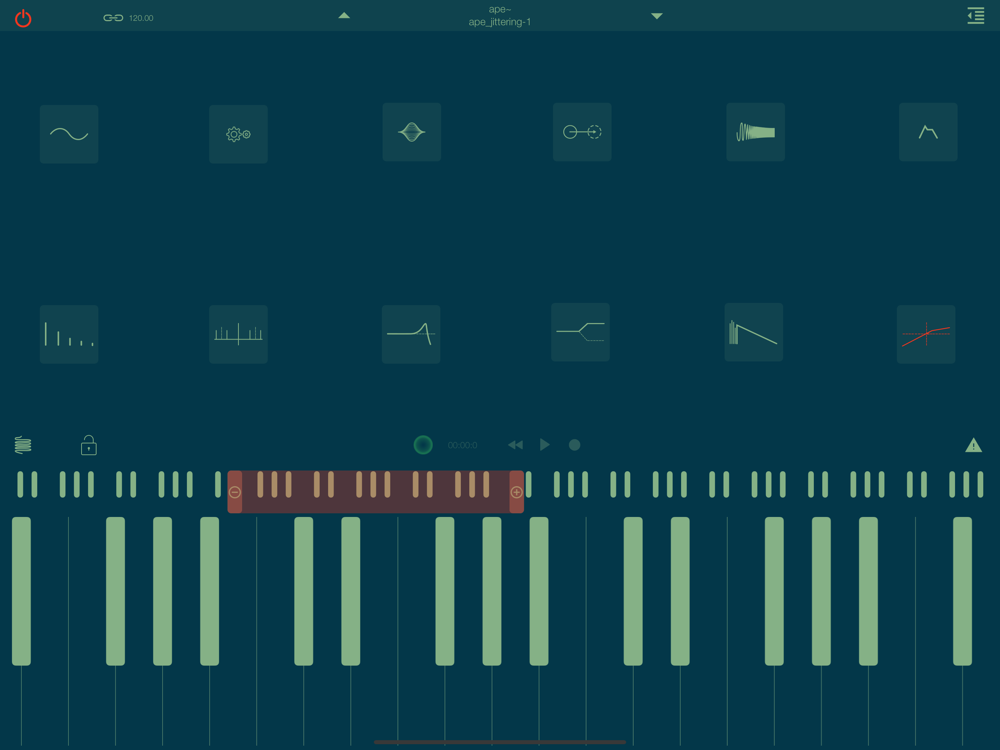Open the ape_jittering-1 preset name

pyautogui.click(x=499, y=22)
